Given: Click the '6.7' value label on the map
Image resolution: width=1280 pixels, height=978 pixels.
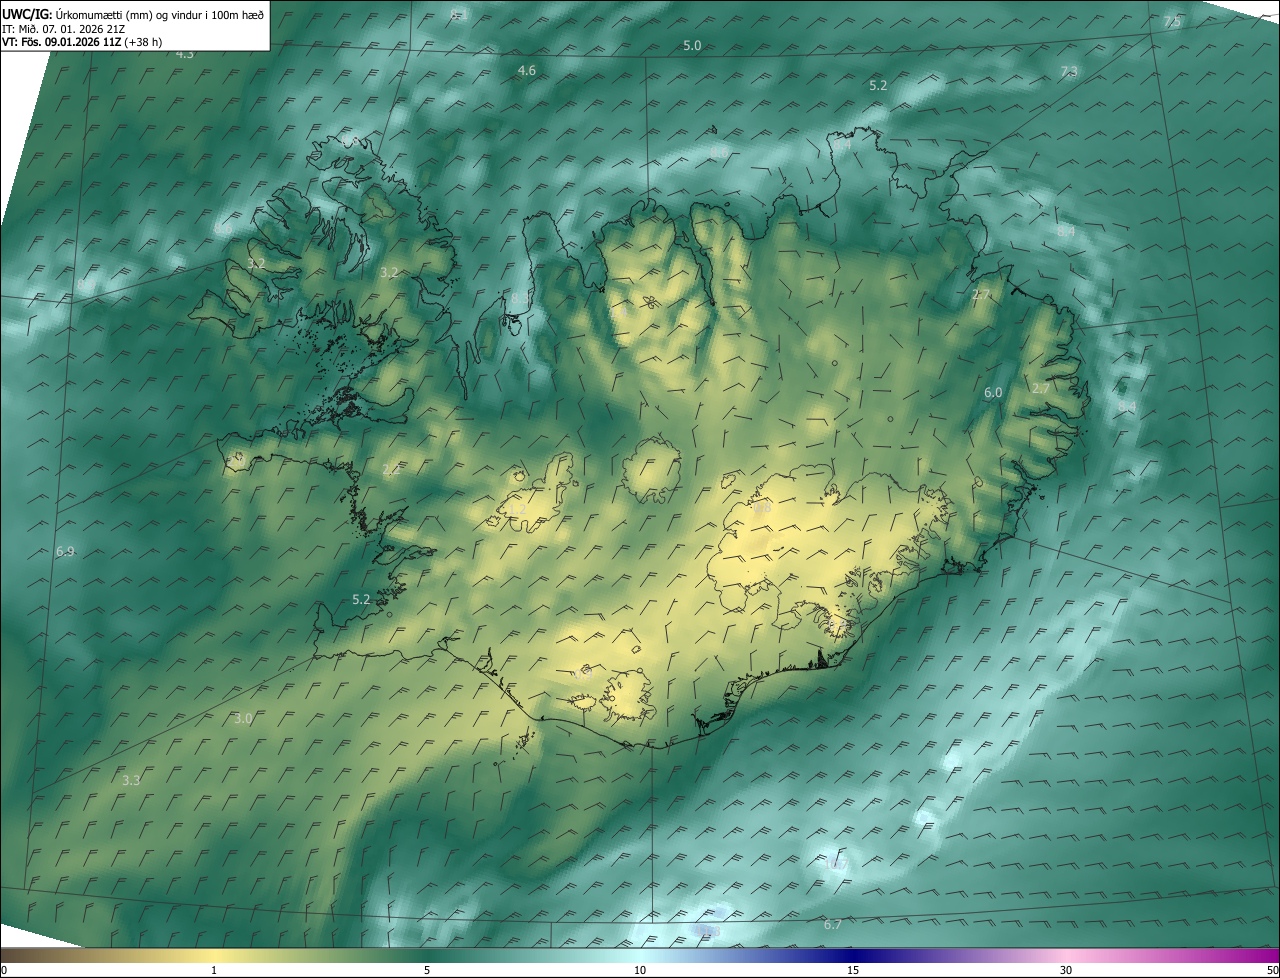Looking at the screenshot, I should coord(833,925).
